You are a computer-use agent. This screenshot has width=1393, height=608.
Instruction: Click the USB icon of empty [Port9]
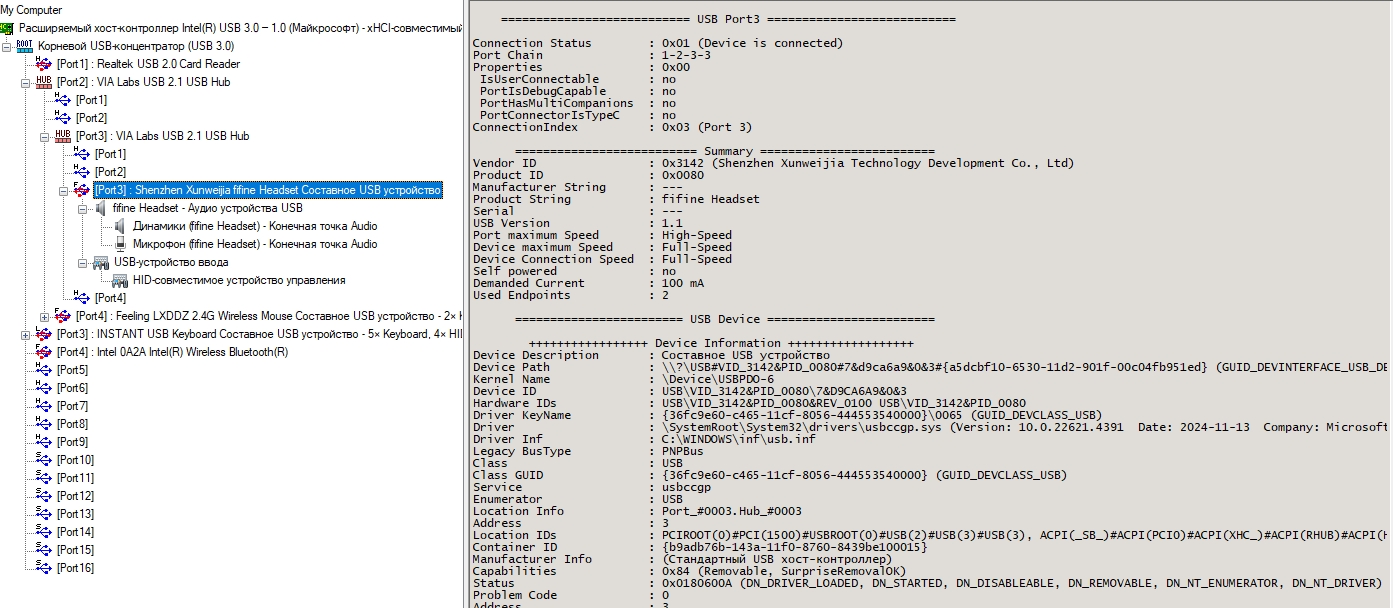point(44,442)
